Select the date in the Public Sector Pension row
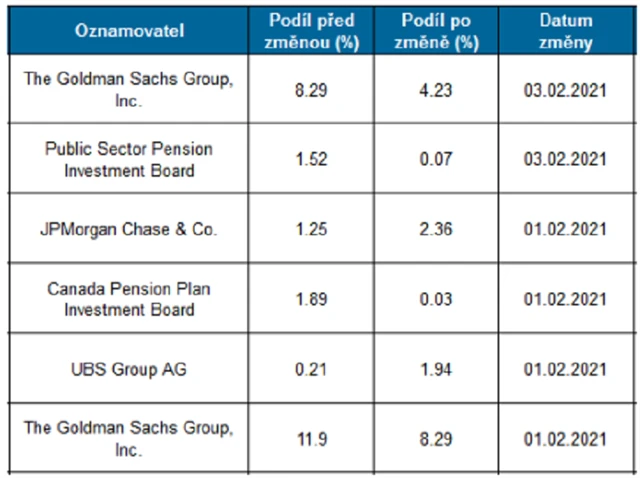 565,159
